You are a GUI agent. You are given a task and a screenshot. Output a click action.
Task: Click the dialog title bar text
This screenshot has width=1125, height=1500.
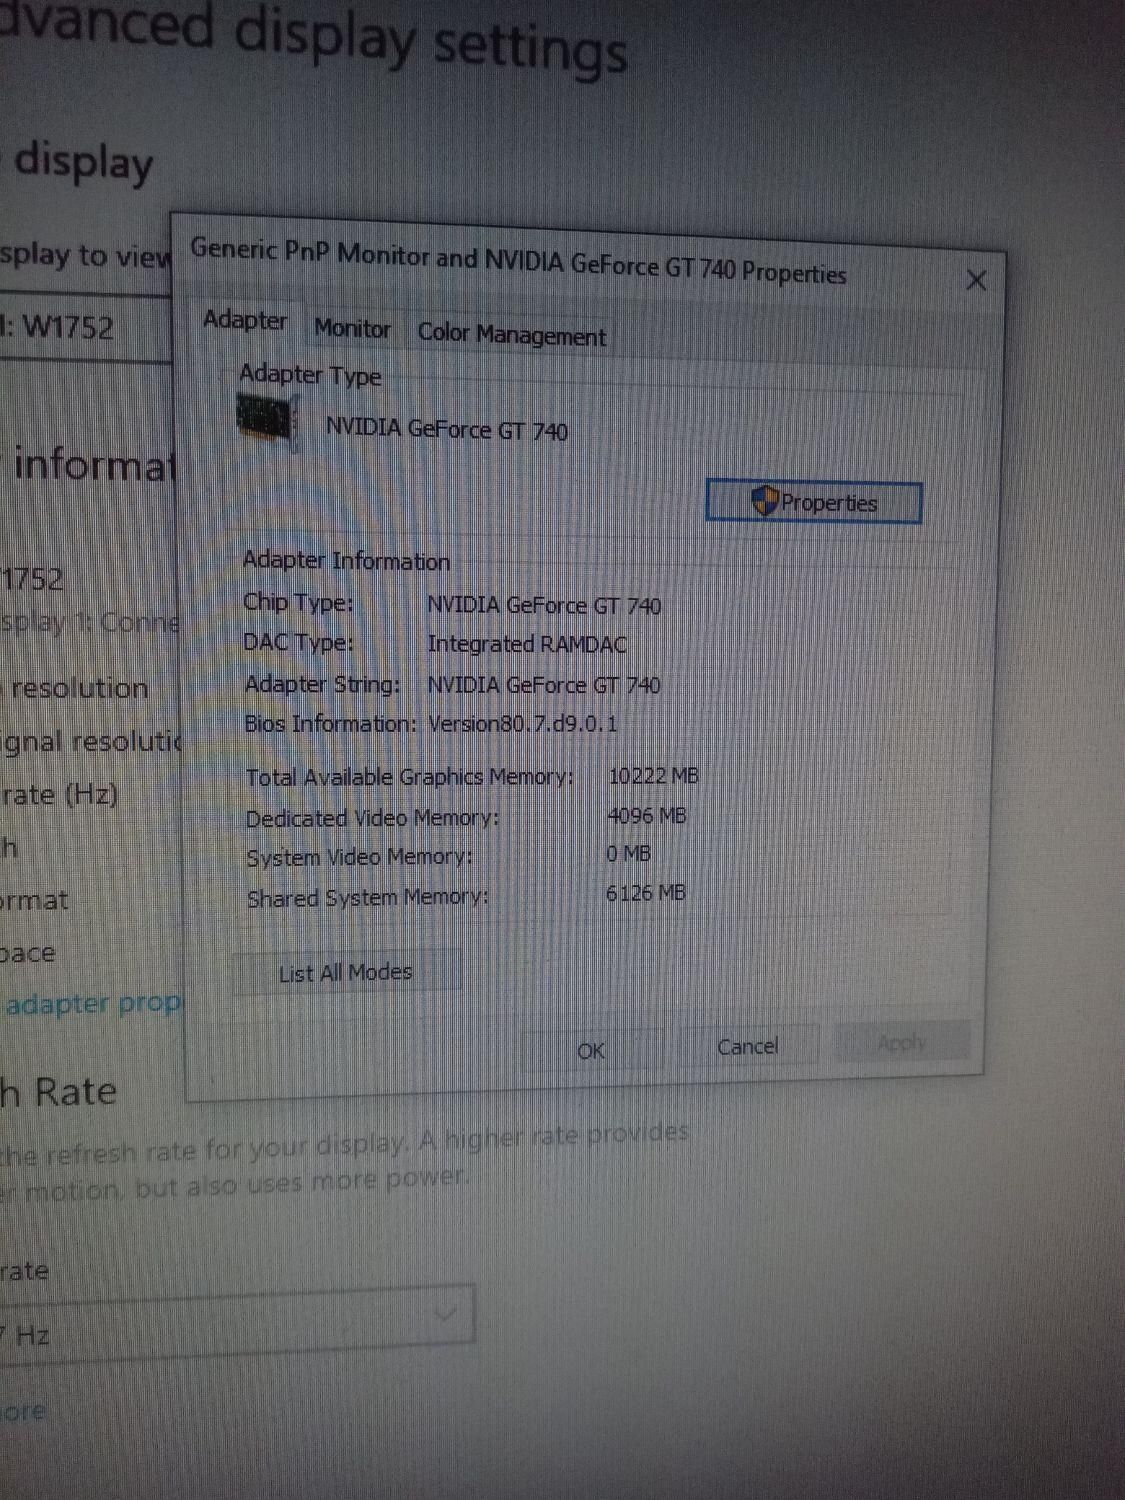tap(518, 260)
